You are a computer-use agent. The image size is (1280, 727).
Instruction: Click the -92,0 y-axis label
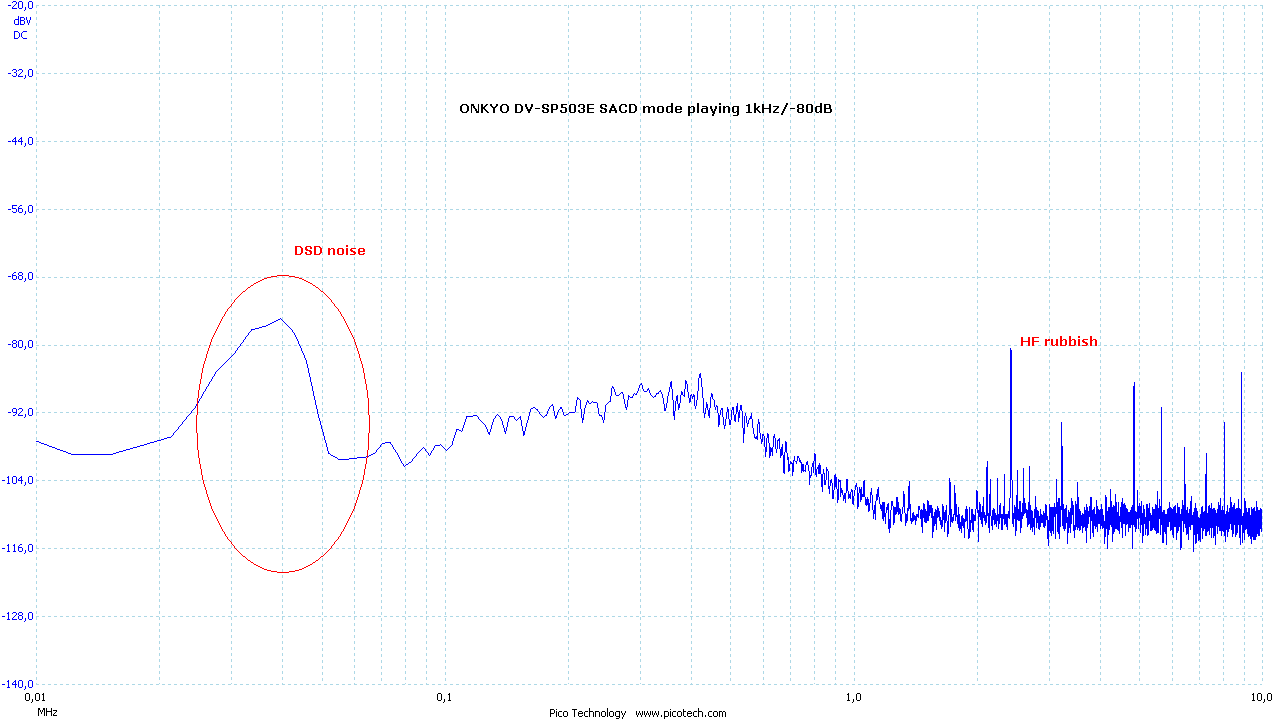coord(20,412)
